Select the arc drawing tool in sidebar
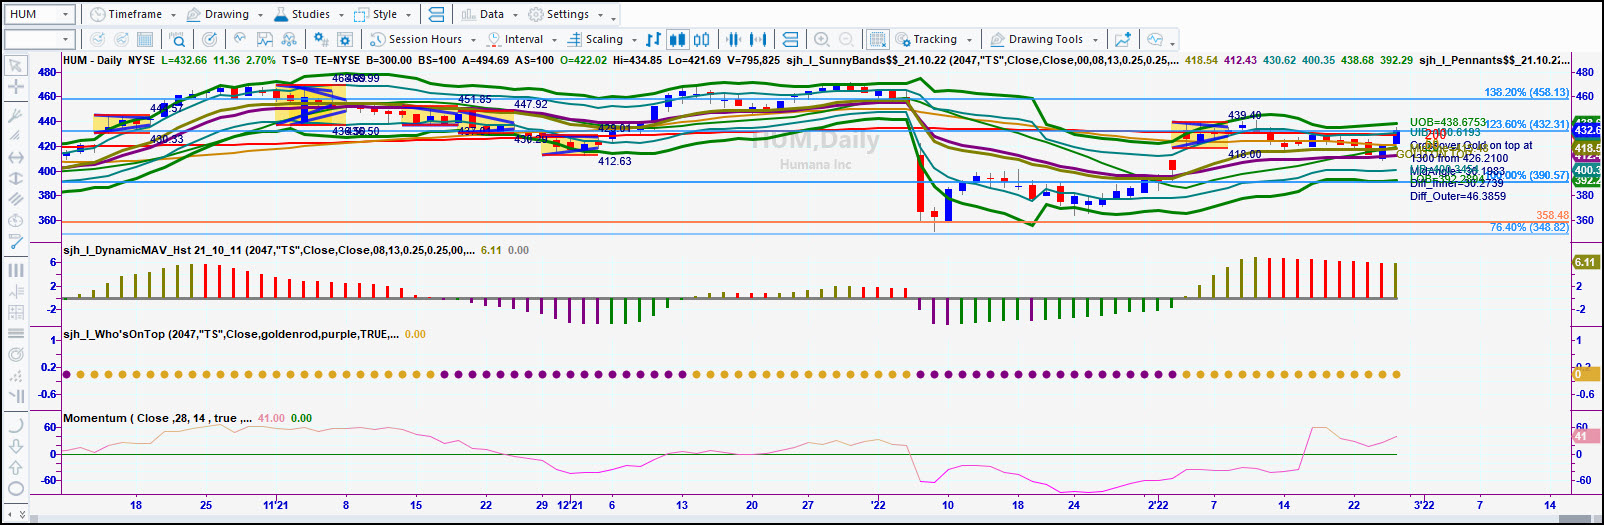 15,424
